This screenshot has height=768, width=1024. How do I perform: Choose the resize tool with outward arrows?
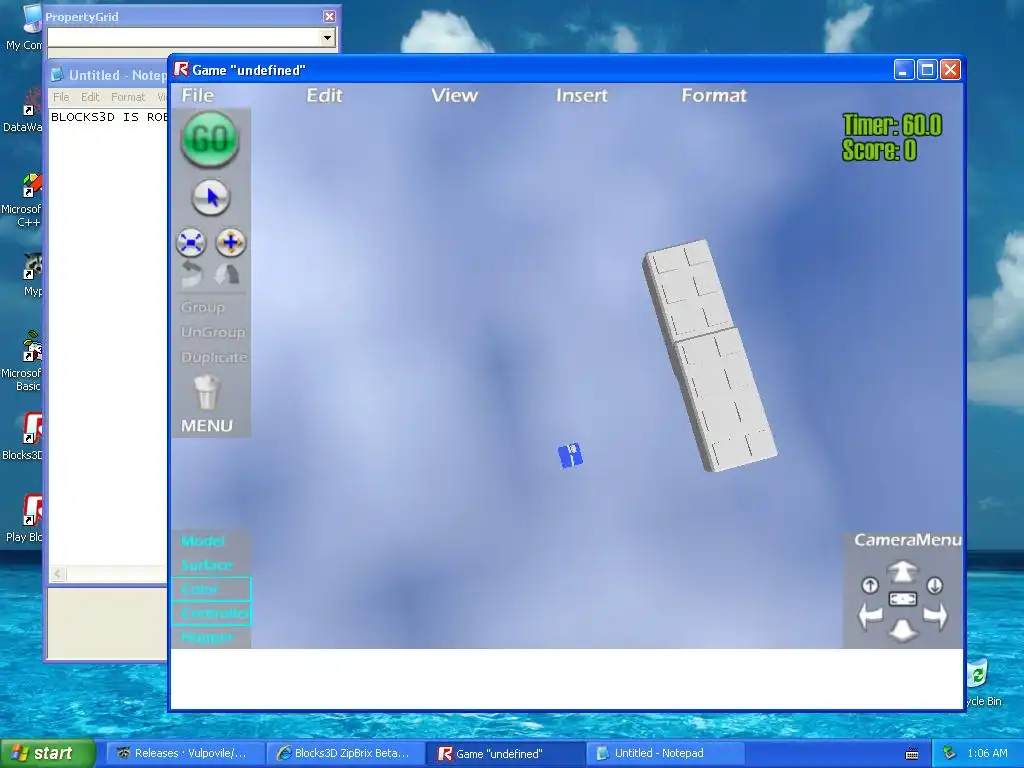click(191, 242)
